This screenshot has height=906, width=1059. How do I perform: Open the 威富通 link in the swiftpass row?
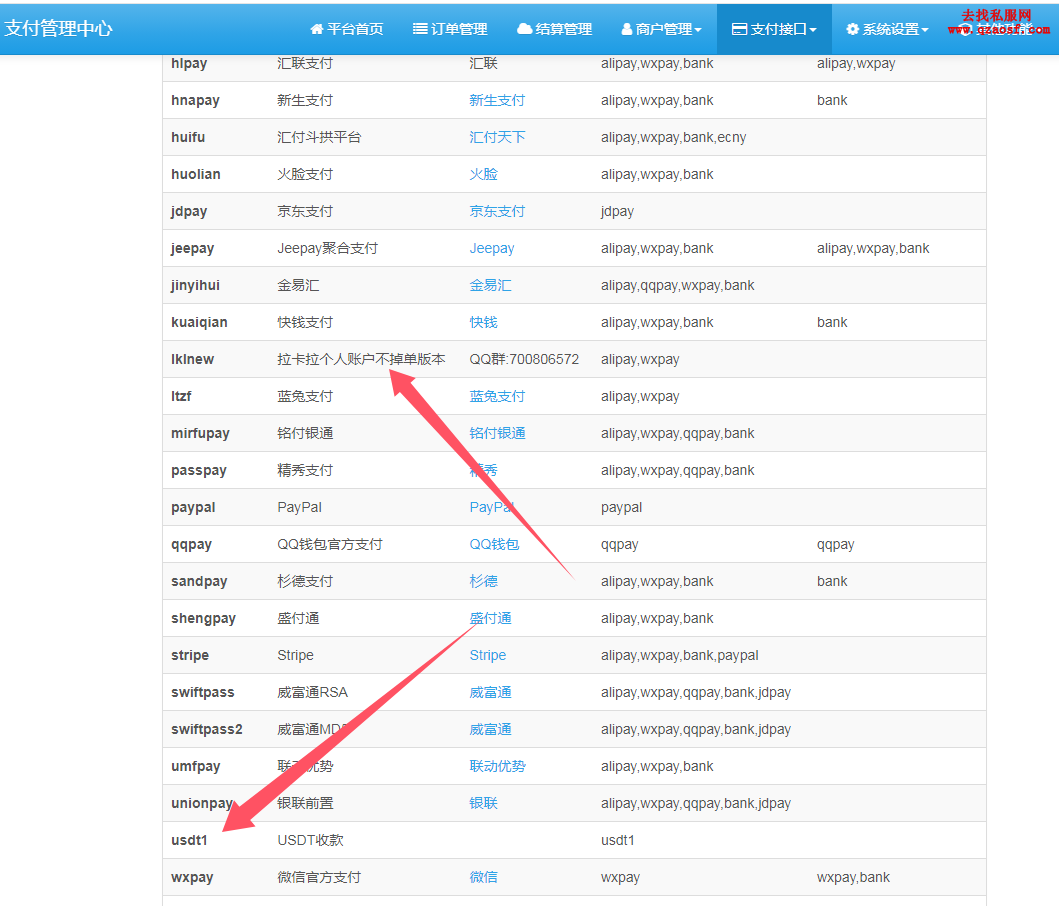(490, 693)
